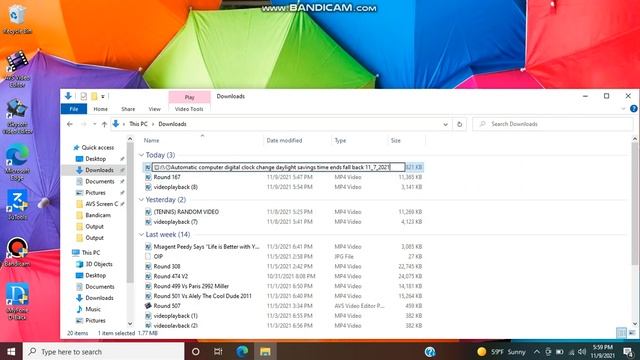Customize Quick Access Toolbar dropdown
640x360 pixels.
coord(103,96)
